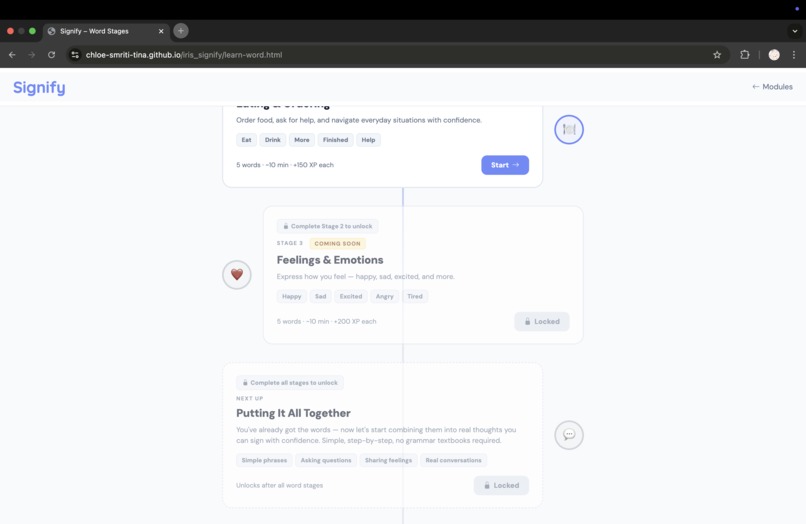The width and height of the screenshot is (806, 524).
Task: Select the More word tag
Action: (302, 140)
